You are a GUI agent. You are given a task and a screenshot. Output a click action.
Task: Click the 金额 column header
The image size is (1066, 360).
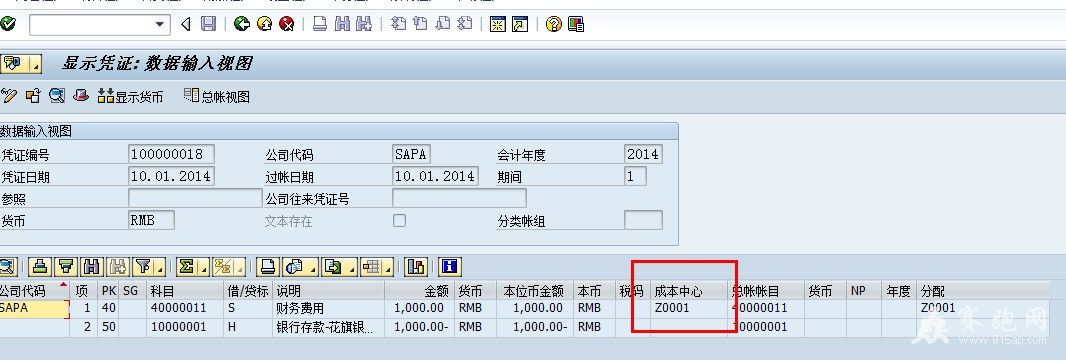pos(418,291)
